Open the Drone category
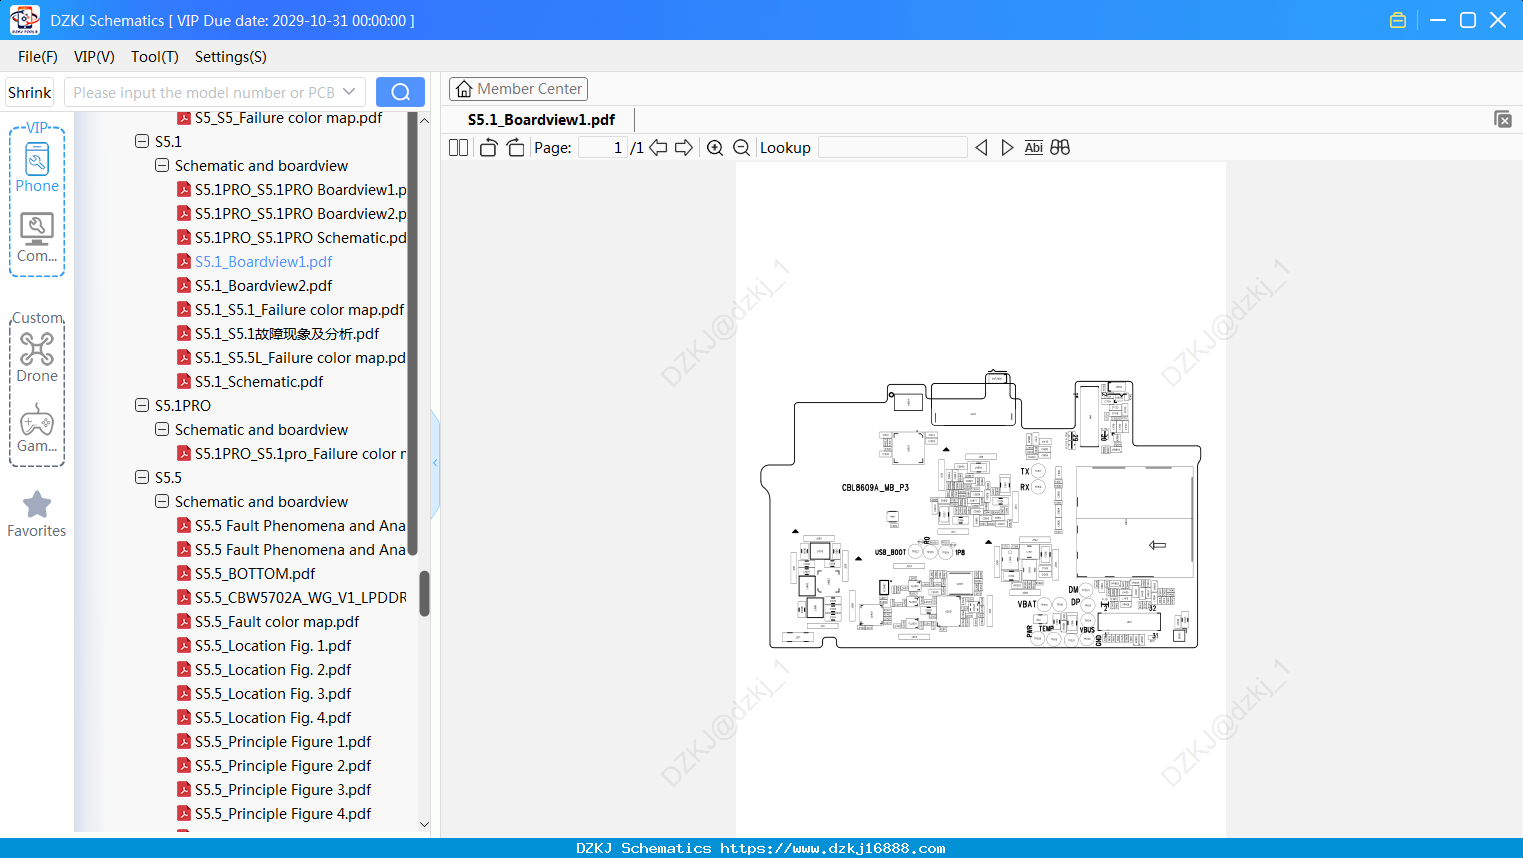 tap(37, 357)
